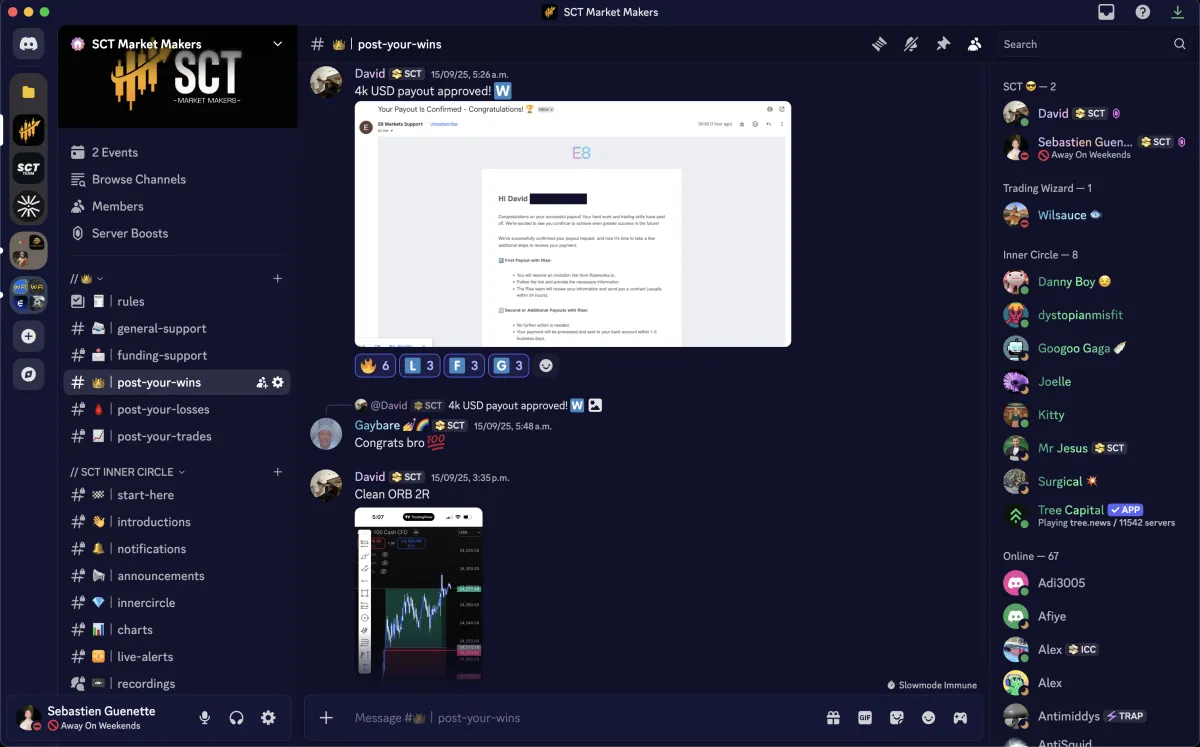The width and height of the screenshot is (1200, 747).
Task: Select the SCT Team server icon
Action: coord(28,168)
